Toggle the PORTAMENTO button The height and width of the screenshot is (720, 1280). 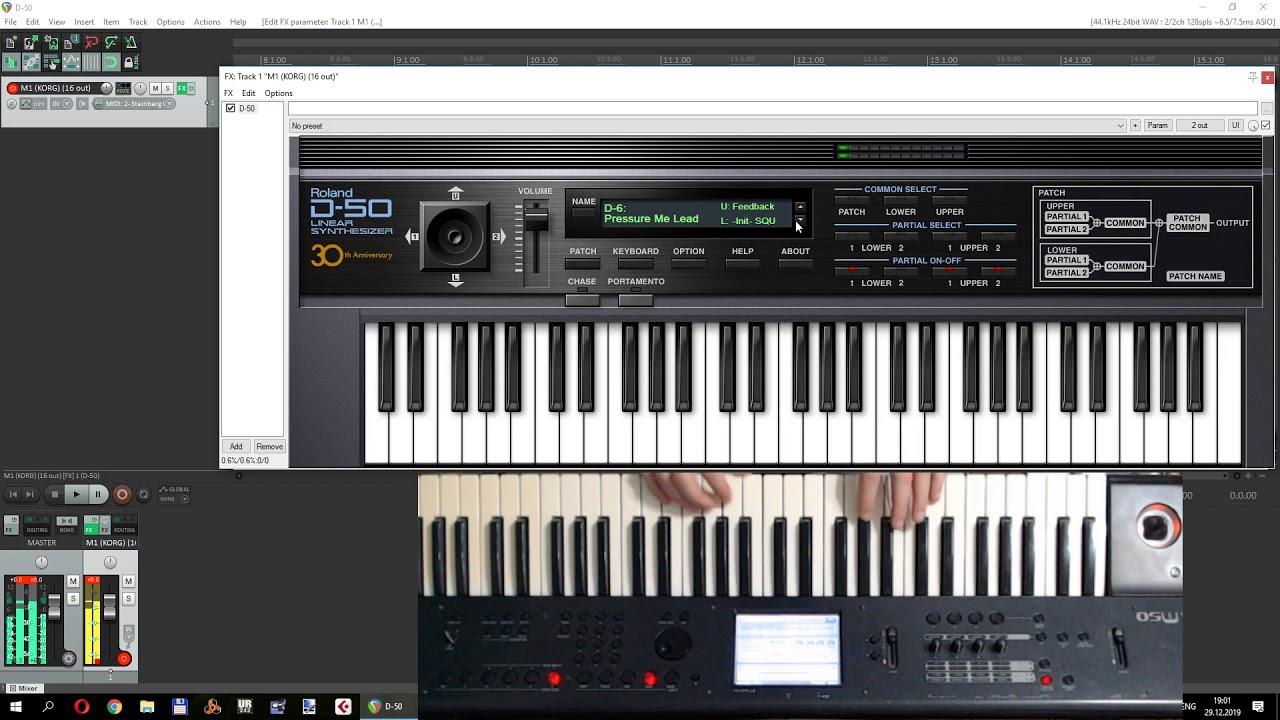coord(636,299)
